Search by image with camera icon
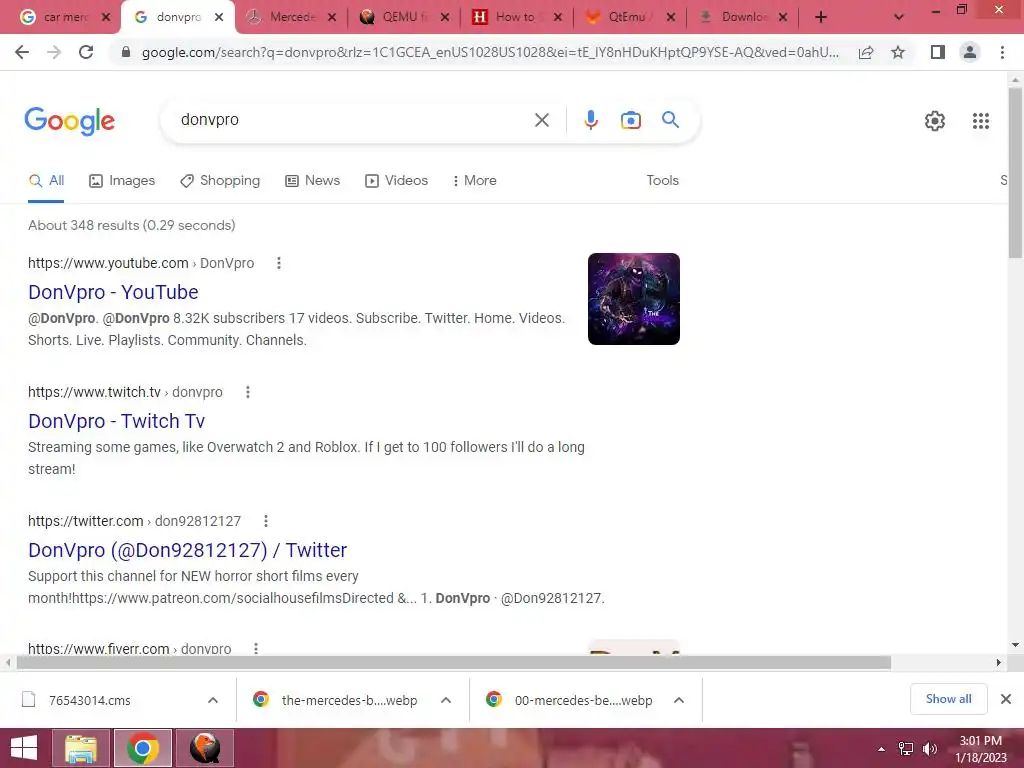Screen dimensions: 1024x768 tap(630, 120)
